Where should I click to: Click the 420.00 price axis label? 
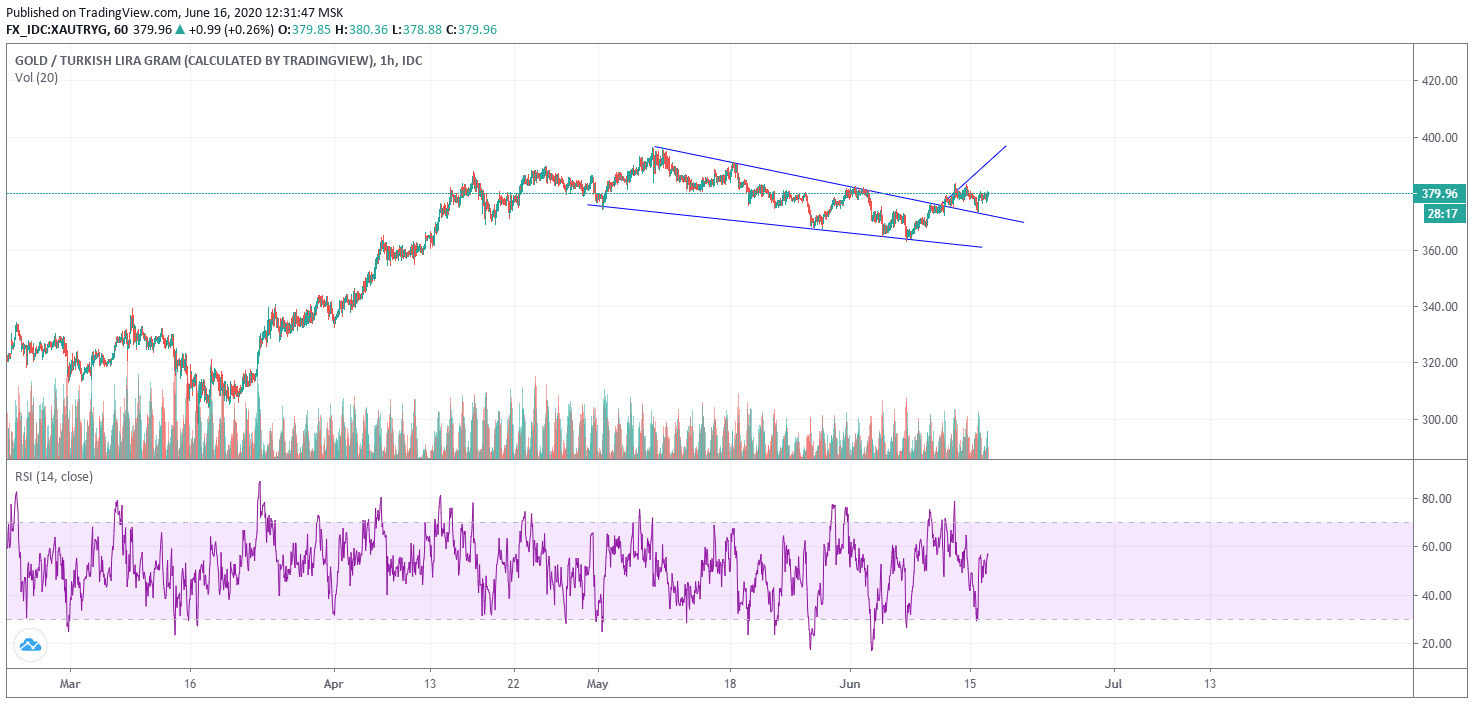[x=1439, y=81]
